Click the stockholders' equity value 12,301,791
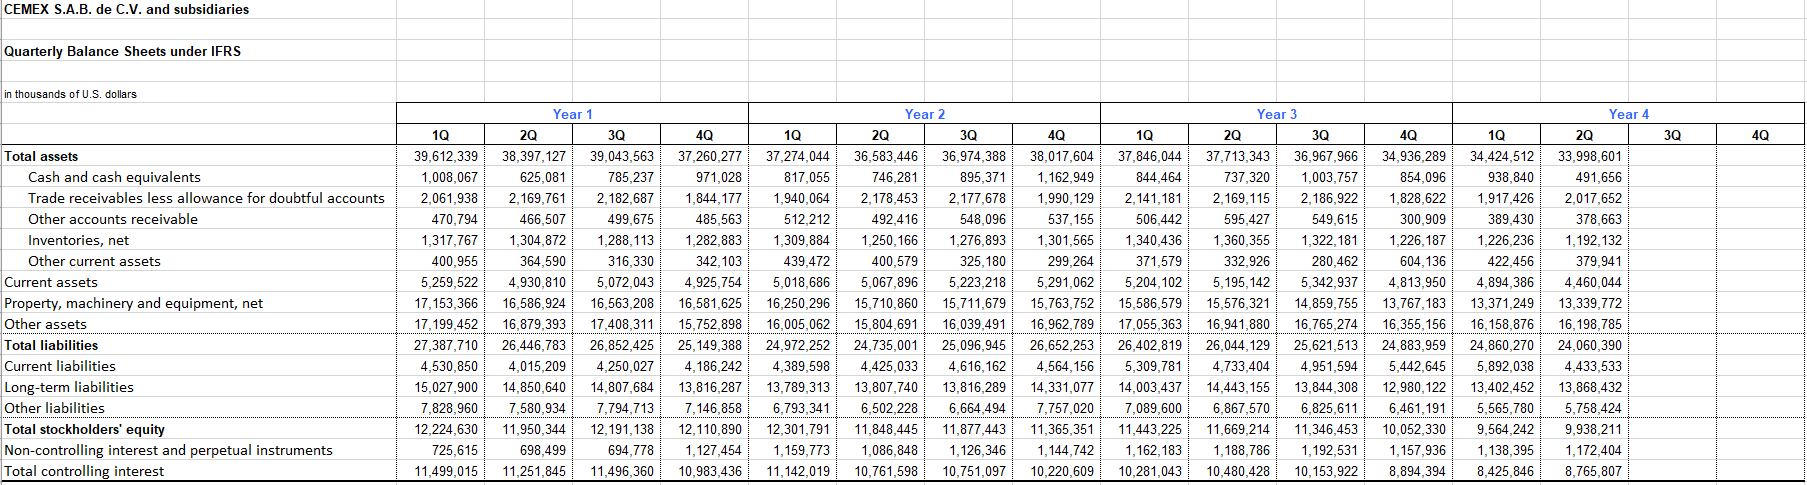1807x485 pixels. [x=798, y=429]
